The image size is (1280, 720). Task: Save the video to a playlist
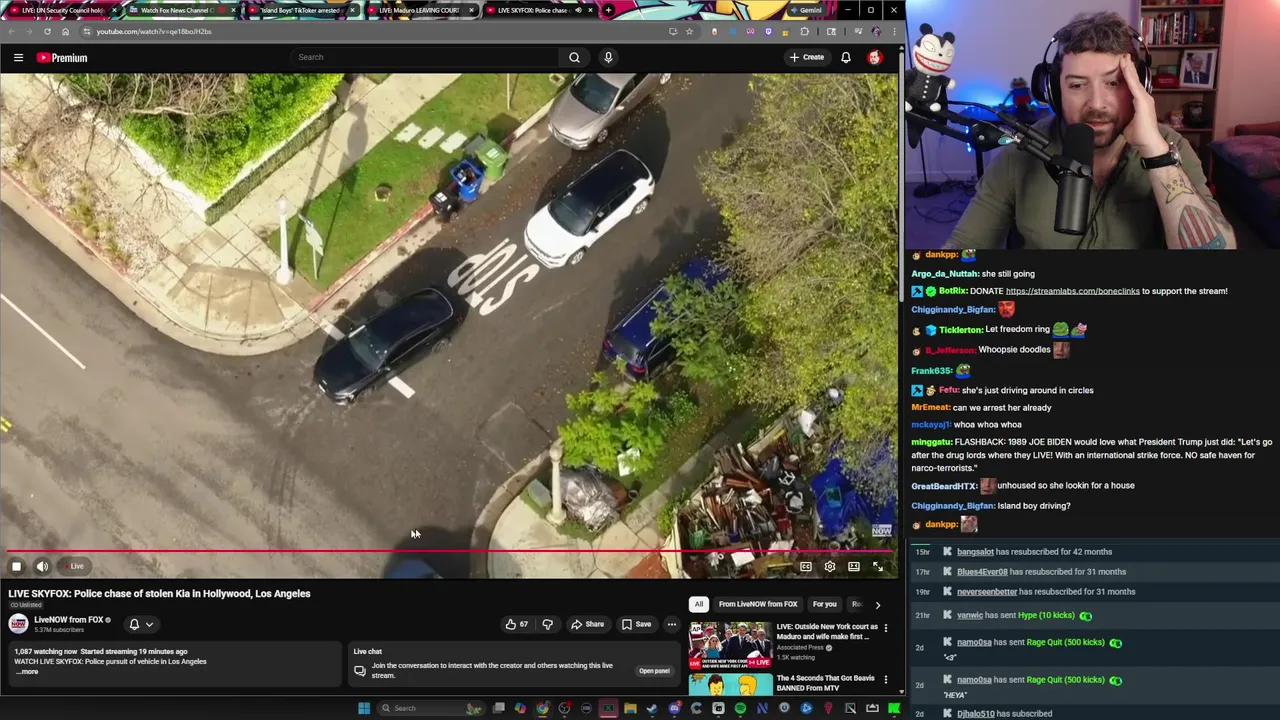(636, 624)
